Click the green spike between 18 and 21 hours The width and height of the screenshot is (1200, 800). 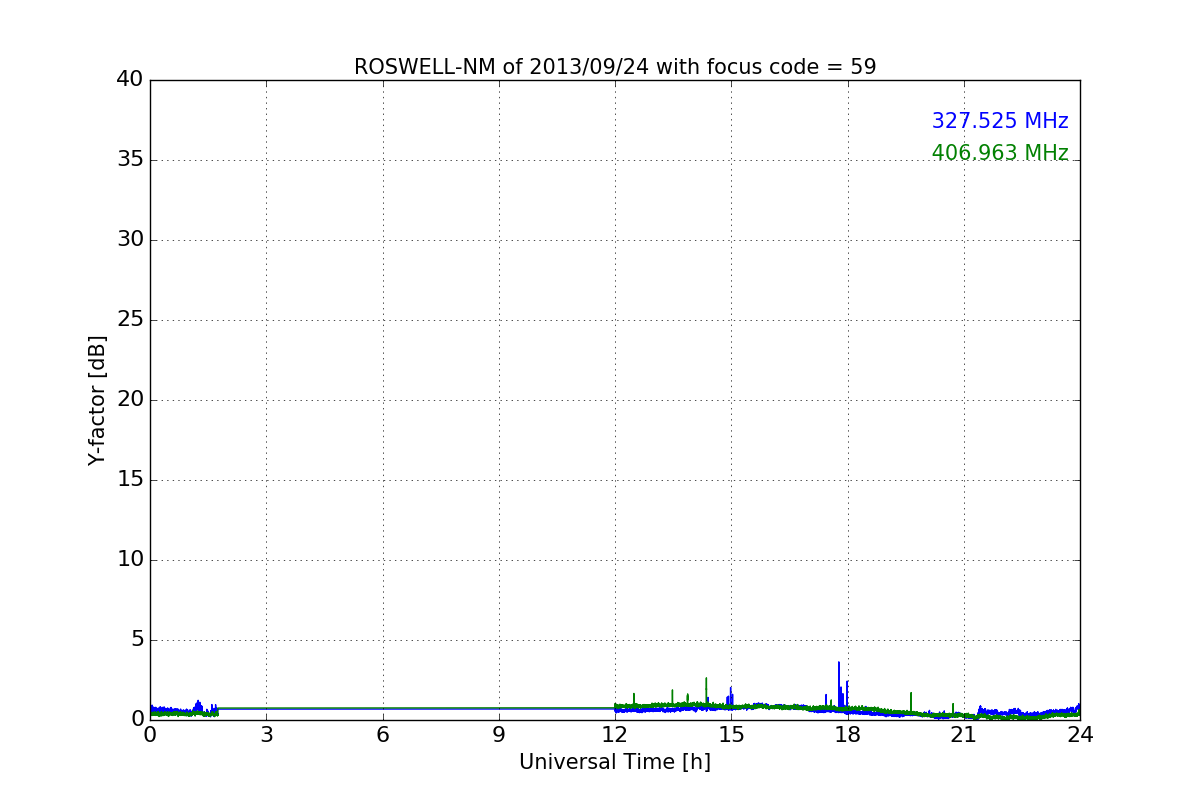click(x=911, y=700)
